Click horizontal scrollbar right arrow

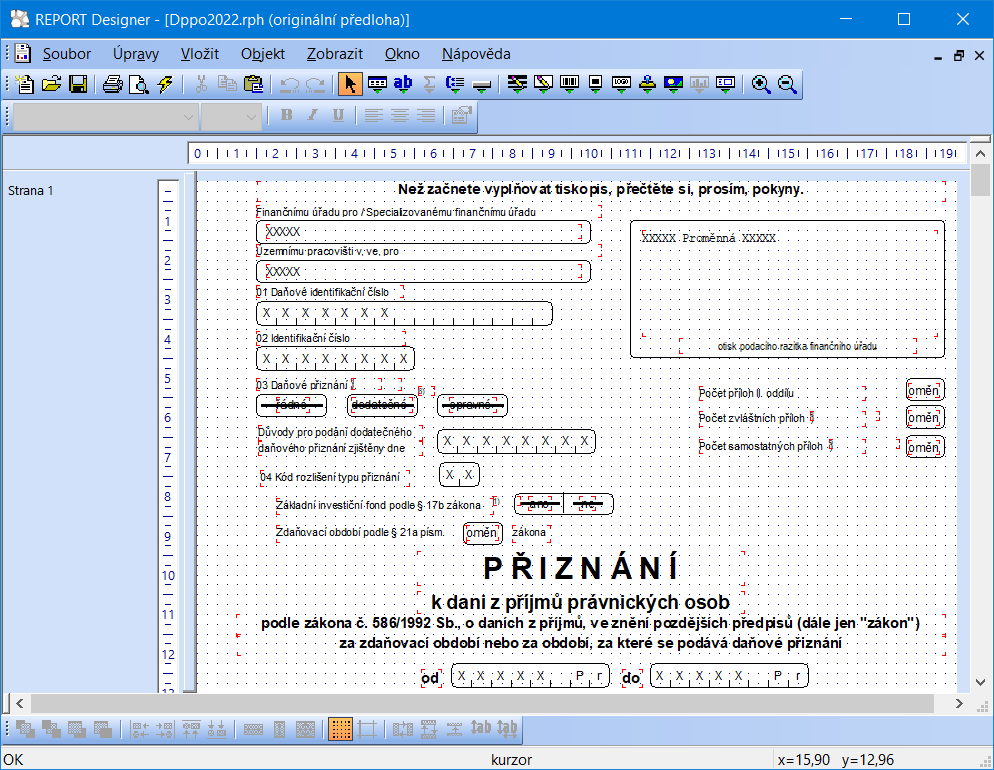click(959, 703)
